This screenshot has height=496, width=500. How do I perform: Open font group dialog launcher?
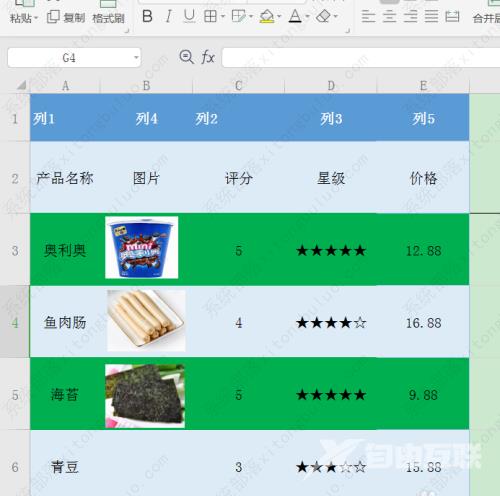[347, 31]
